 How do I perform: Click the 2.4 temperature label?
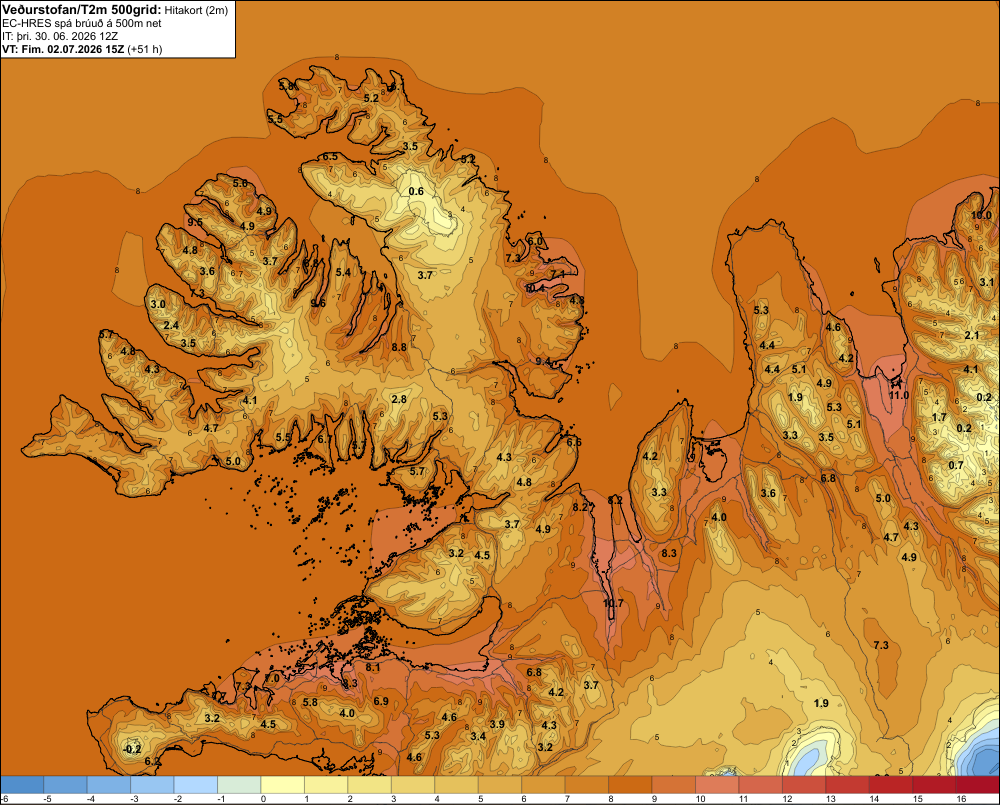point(171,325)
